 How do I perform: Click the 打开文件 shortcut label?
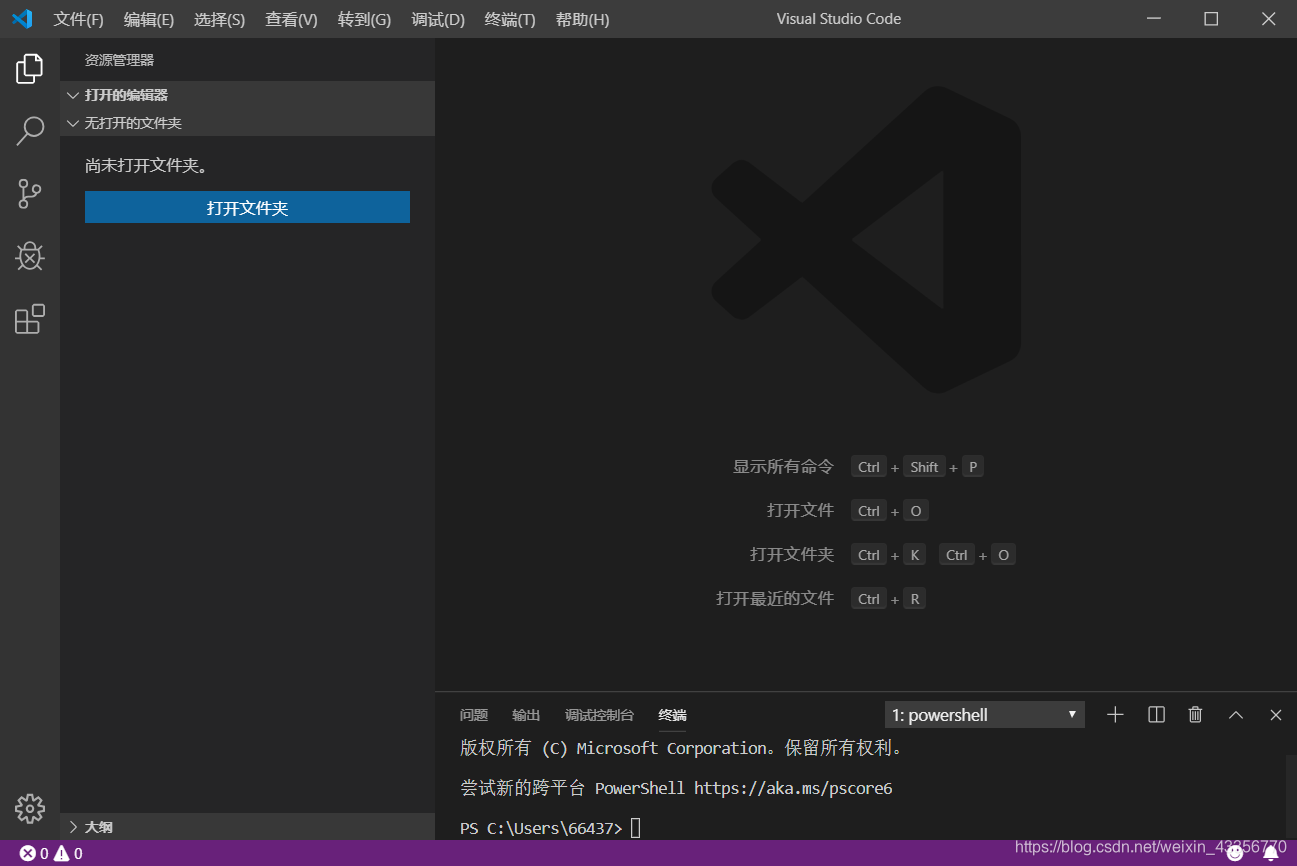(800, 511)
